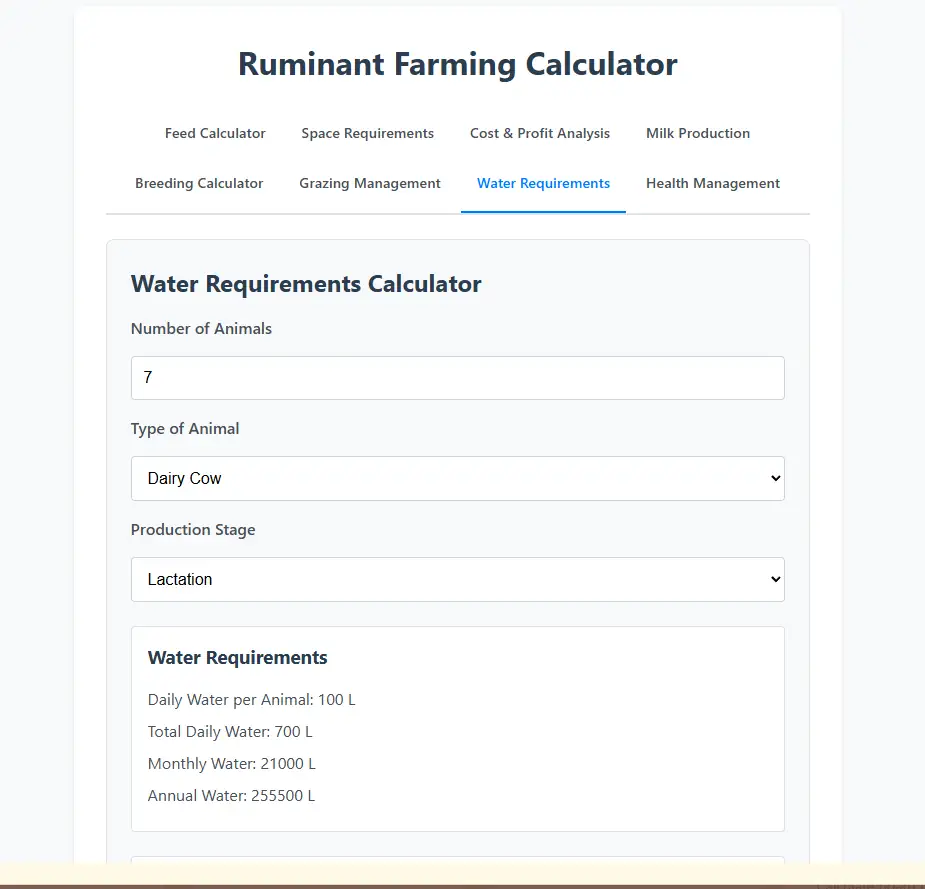Open the Type of Animal dropdown
This screenshot has height=889, width=925.
coord(458,478)
